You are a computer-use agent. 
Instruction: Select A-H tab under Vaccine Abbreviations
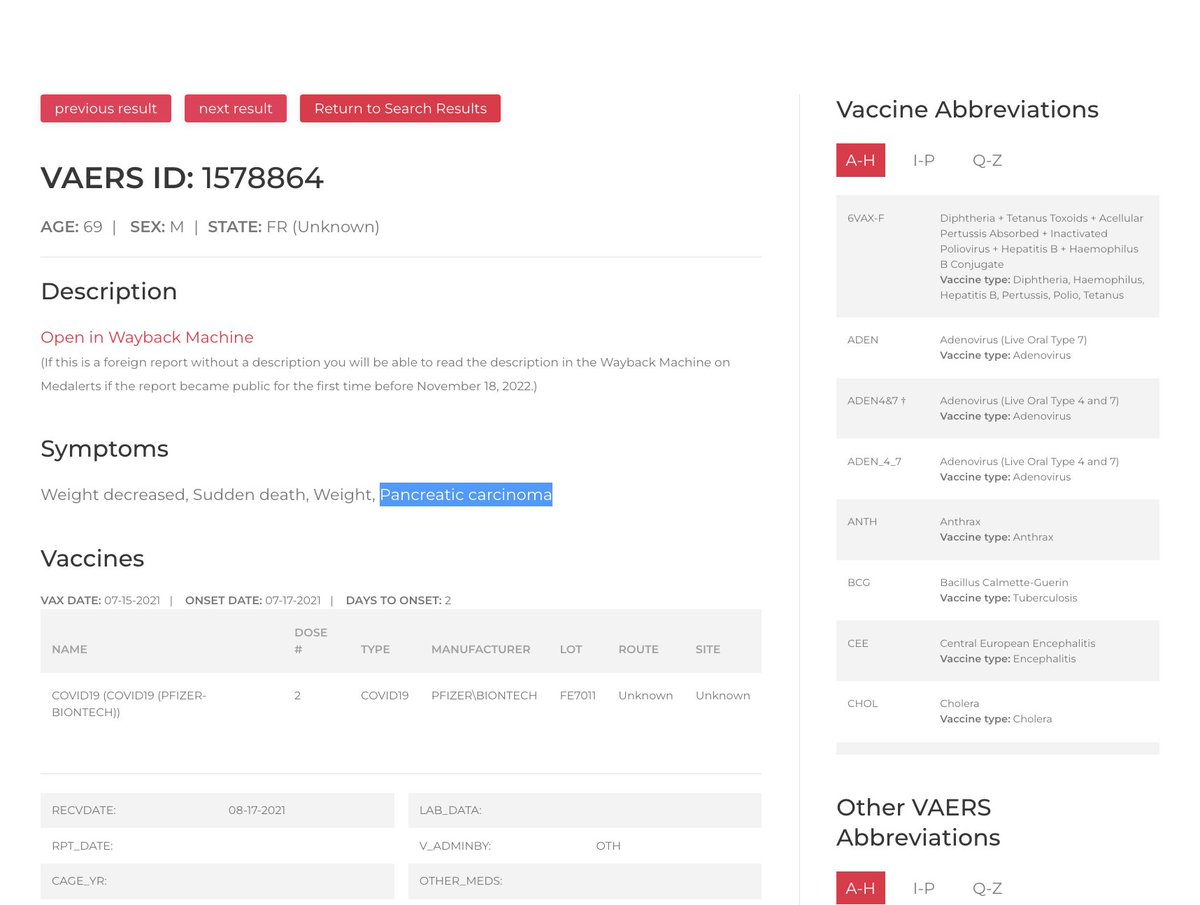coord(860,160)
